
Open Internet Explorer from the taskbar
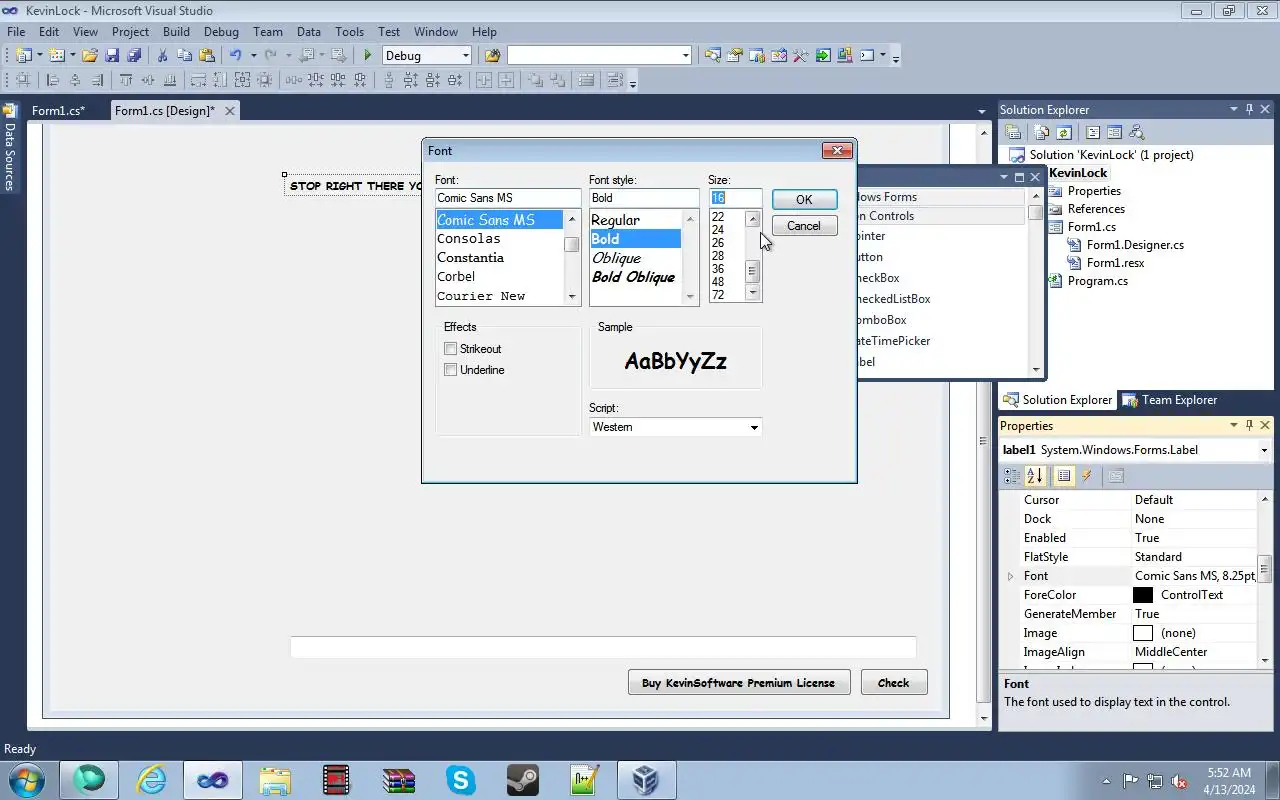point(151,780)
